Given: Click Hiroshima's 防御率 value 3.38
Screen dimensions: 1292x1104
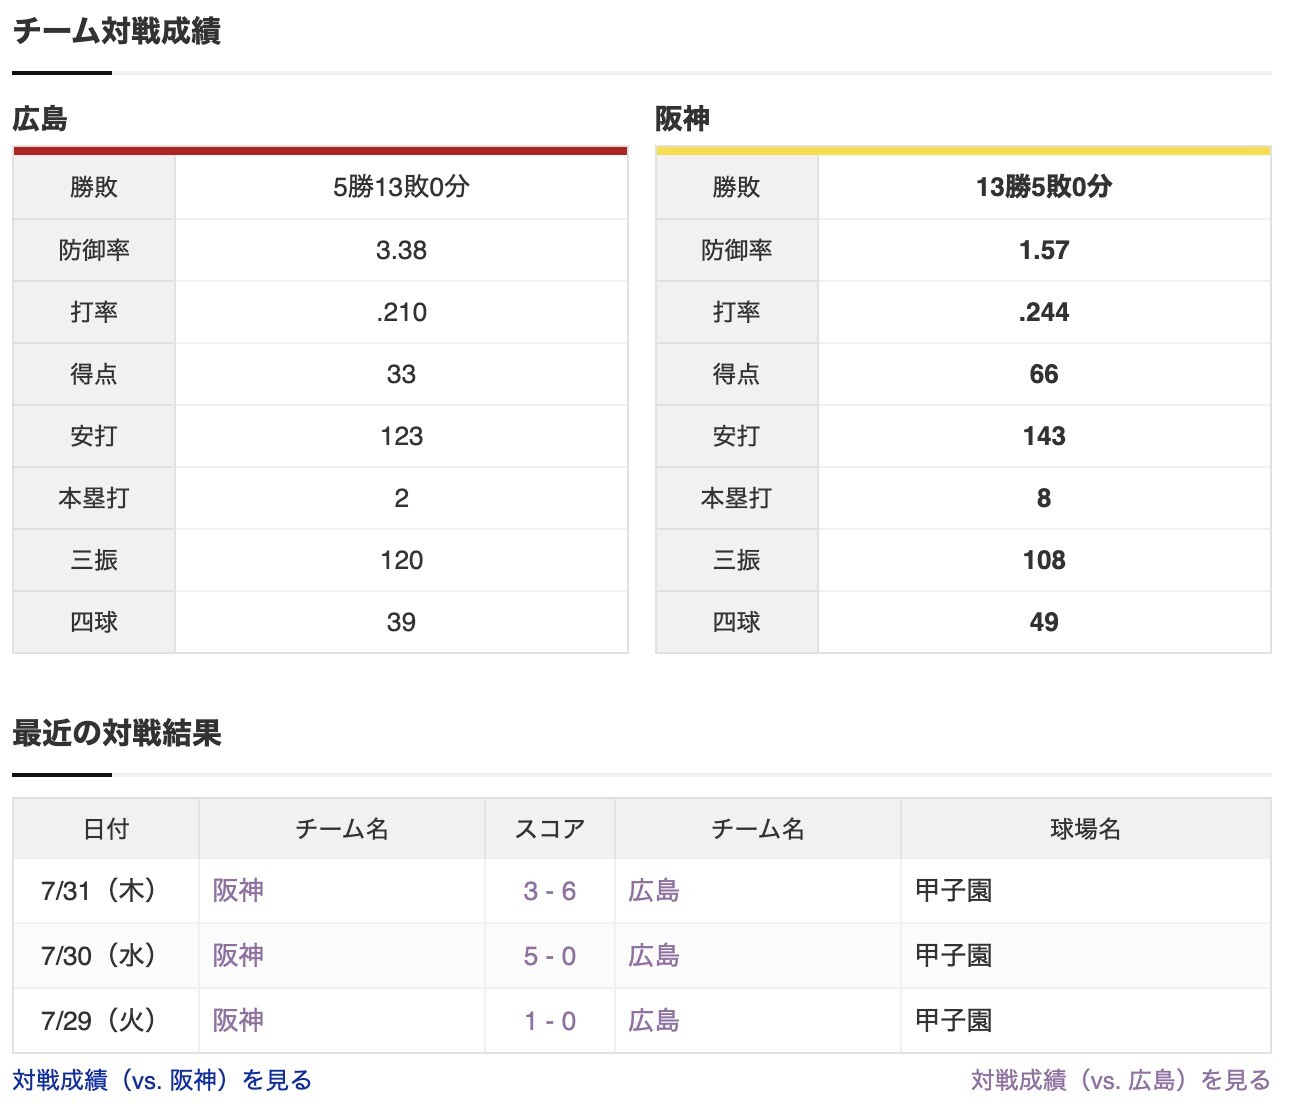Looking at the screenshot, I should pos(401,250).
